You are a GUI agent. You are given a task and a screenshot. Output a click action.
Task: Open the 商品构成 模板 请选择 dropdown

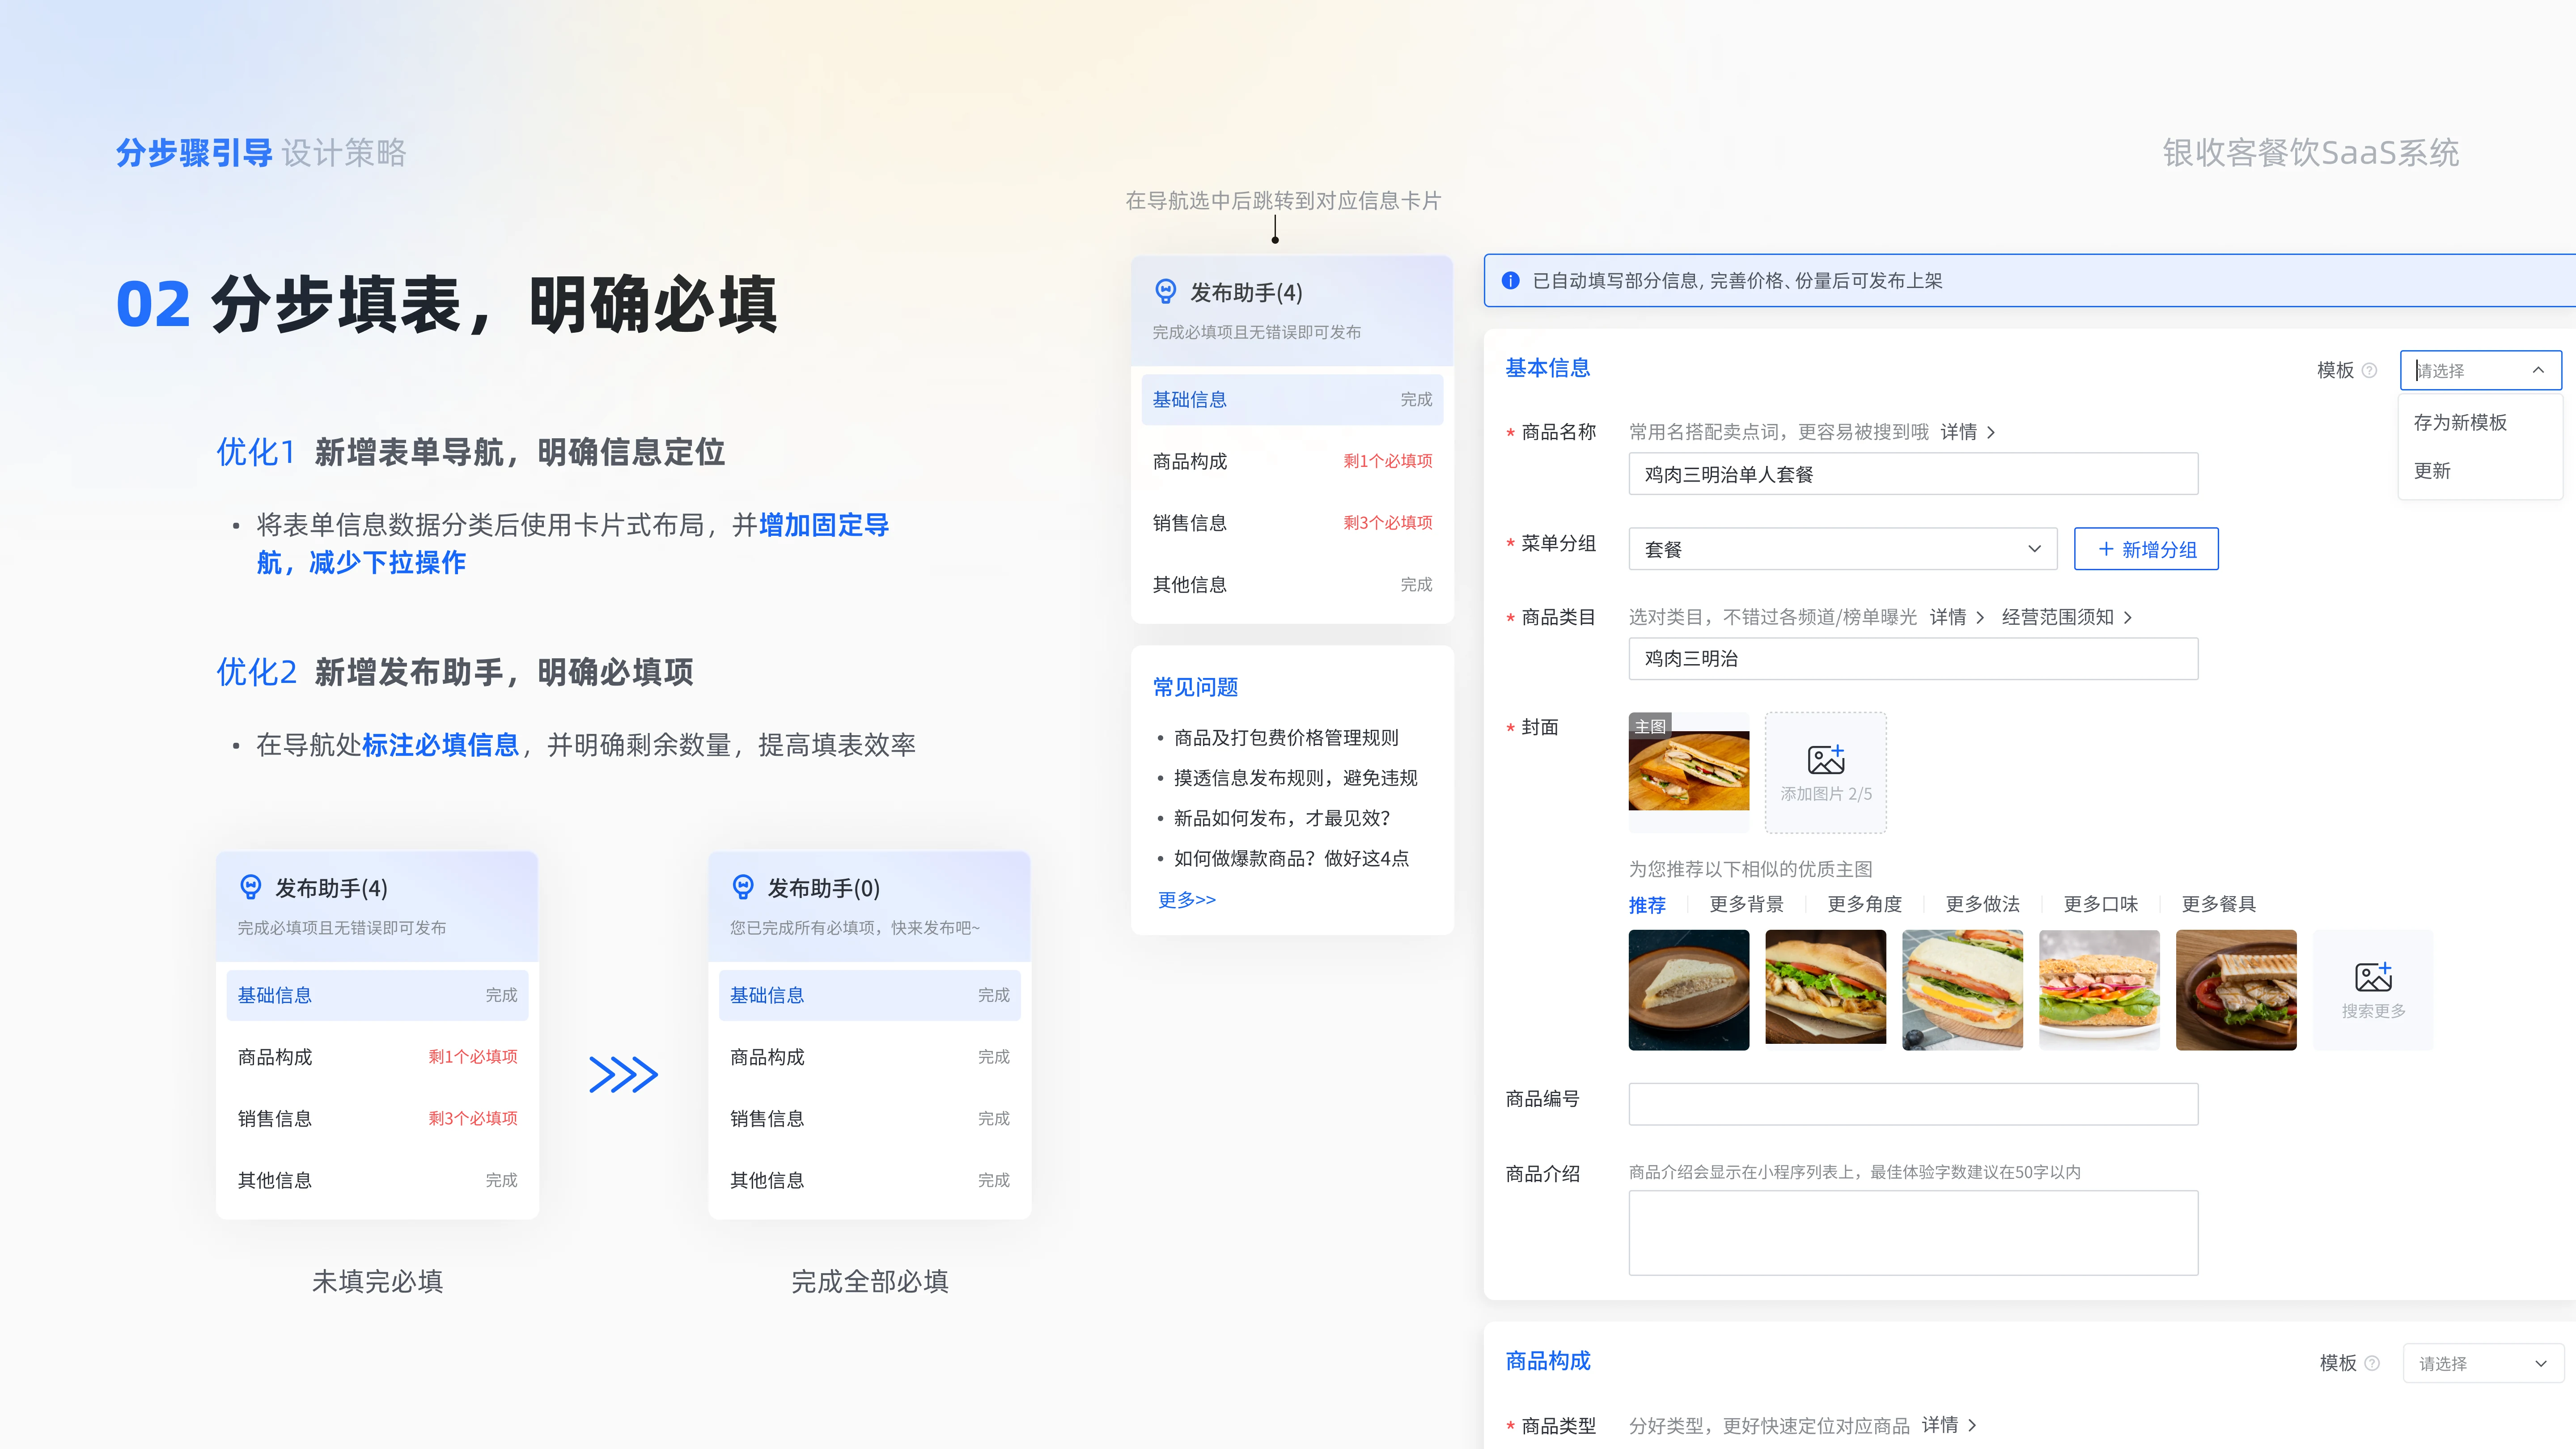pyautogui.click(x=2483, y=1363)
